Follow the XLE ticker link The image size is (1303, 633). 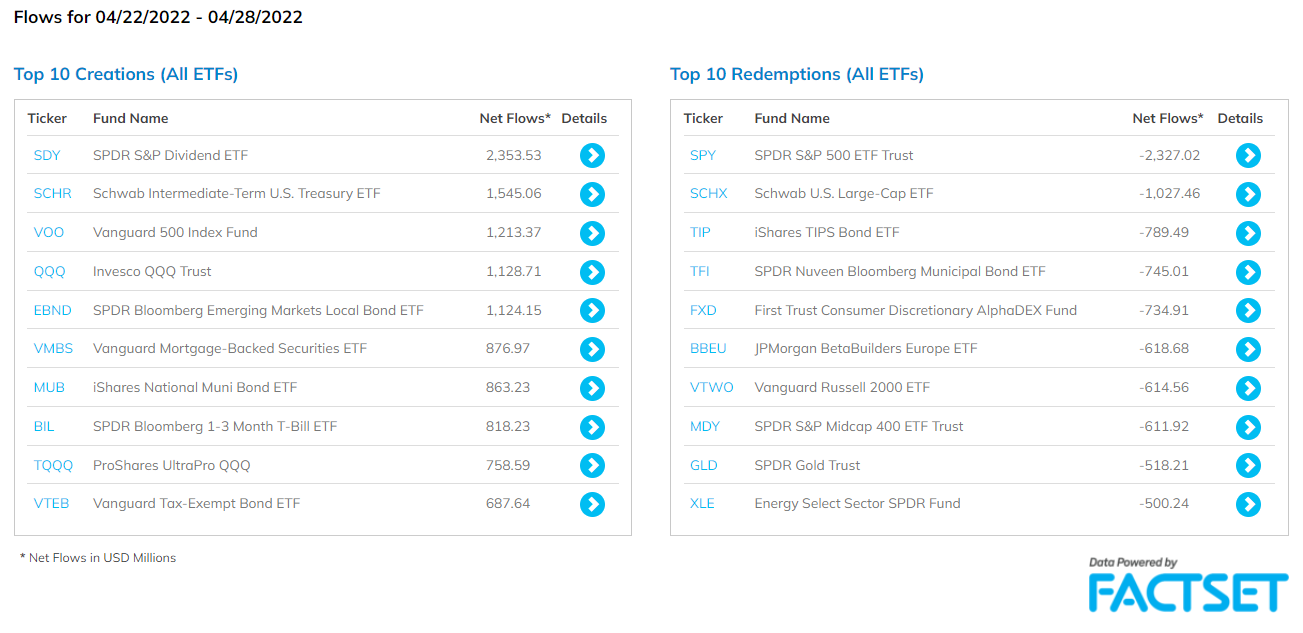[702, 504]
